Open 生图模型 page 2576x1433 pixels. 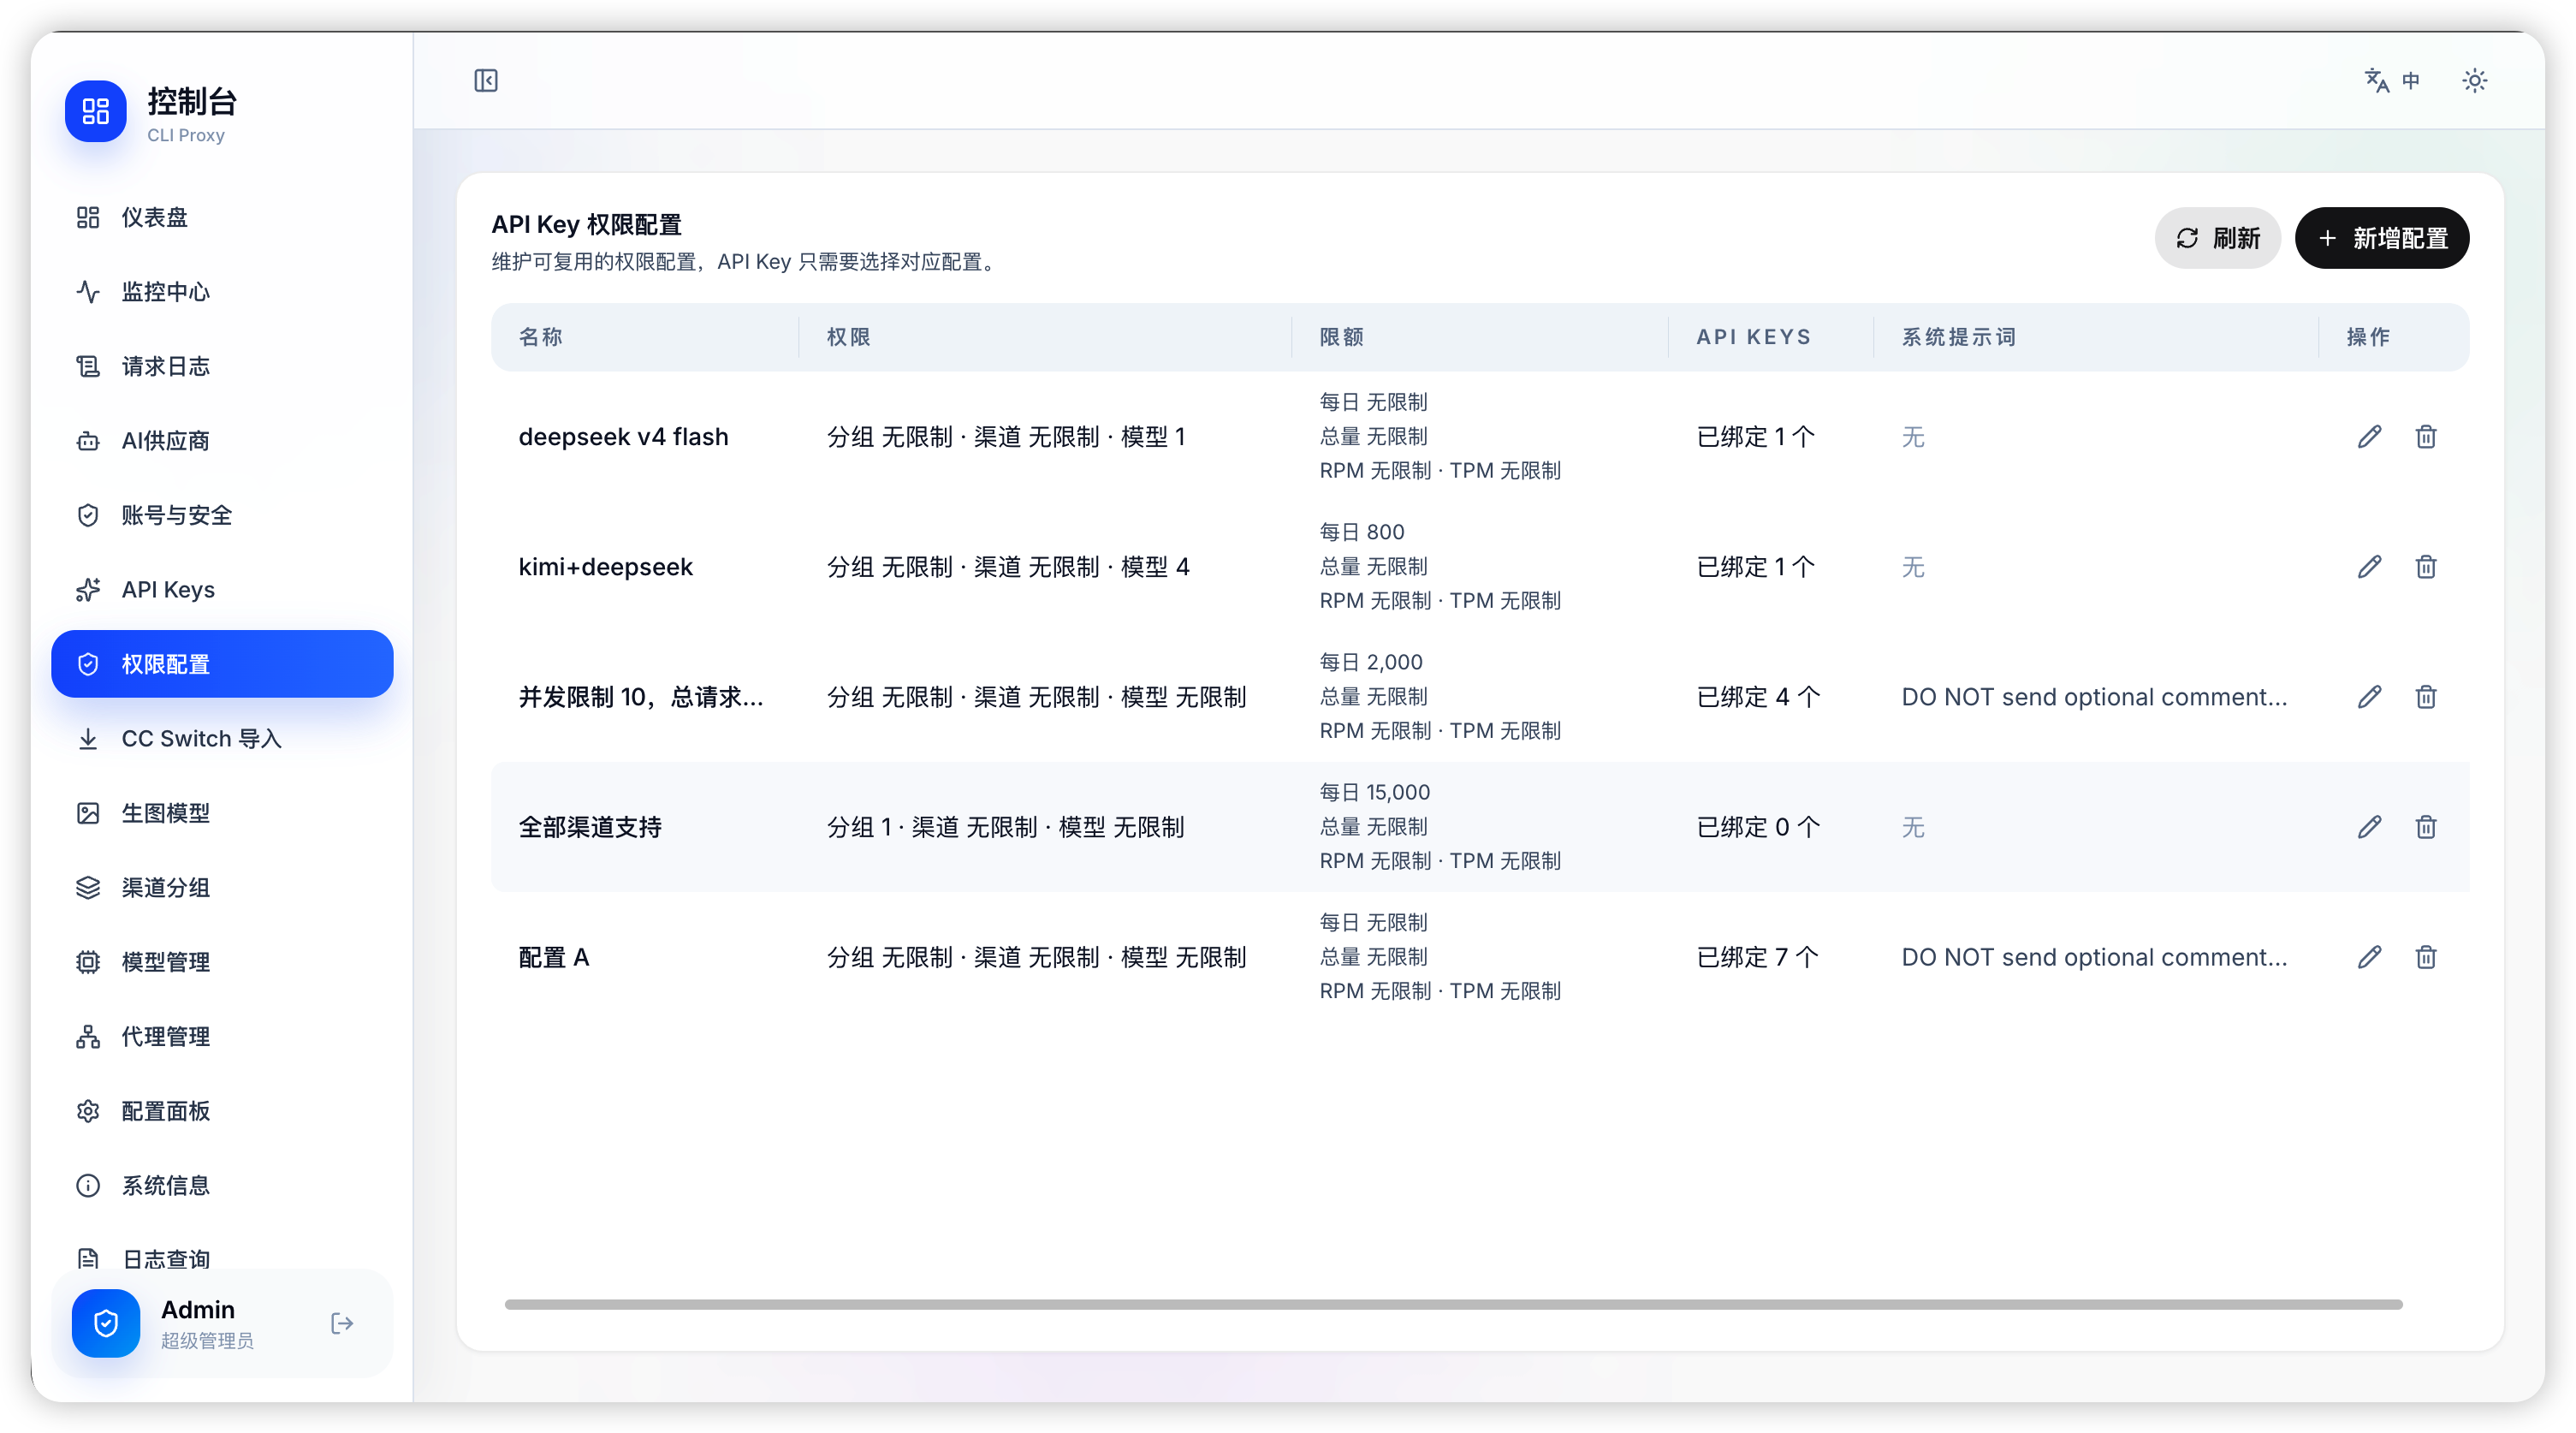tap(222, 813)
